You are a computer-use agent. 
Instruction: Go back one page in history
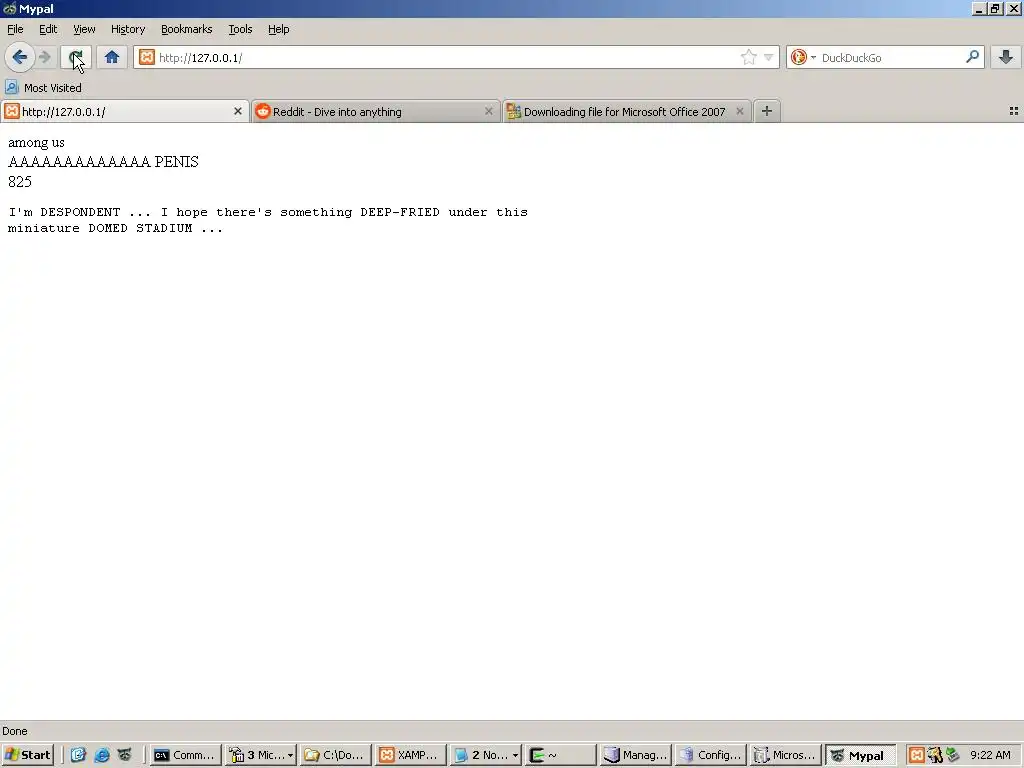pos(20,57)
